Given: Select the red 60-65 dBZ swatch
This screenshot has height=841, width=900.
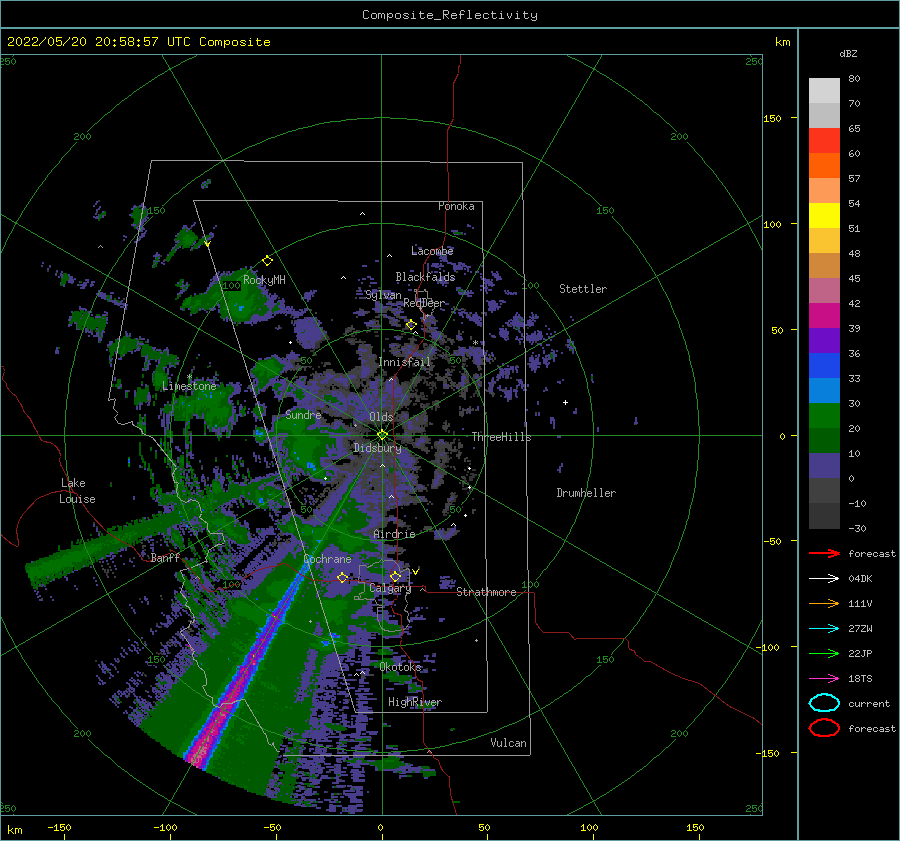Looking at the screenshot, I should [824, 141].
